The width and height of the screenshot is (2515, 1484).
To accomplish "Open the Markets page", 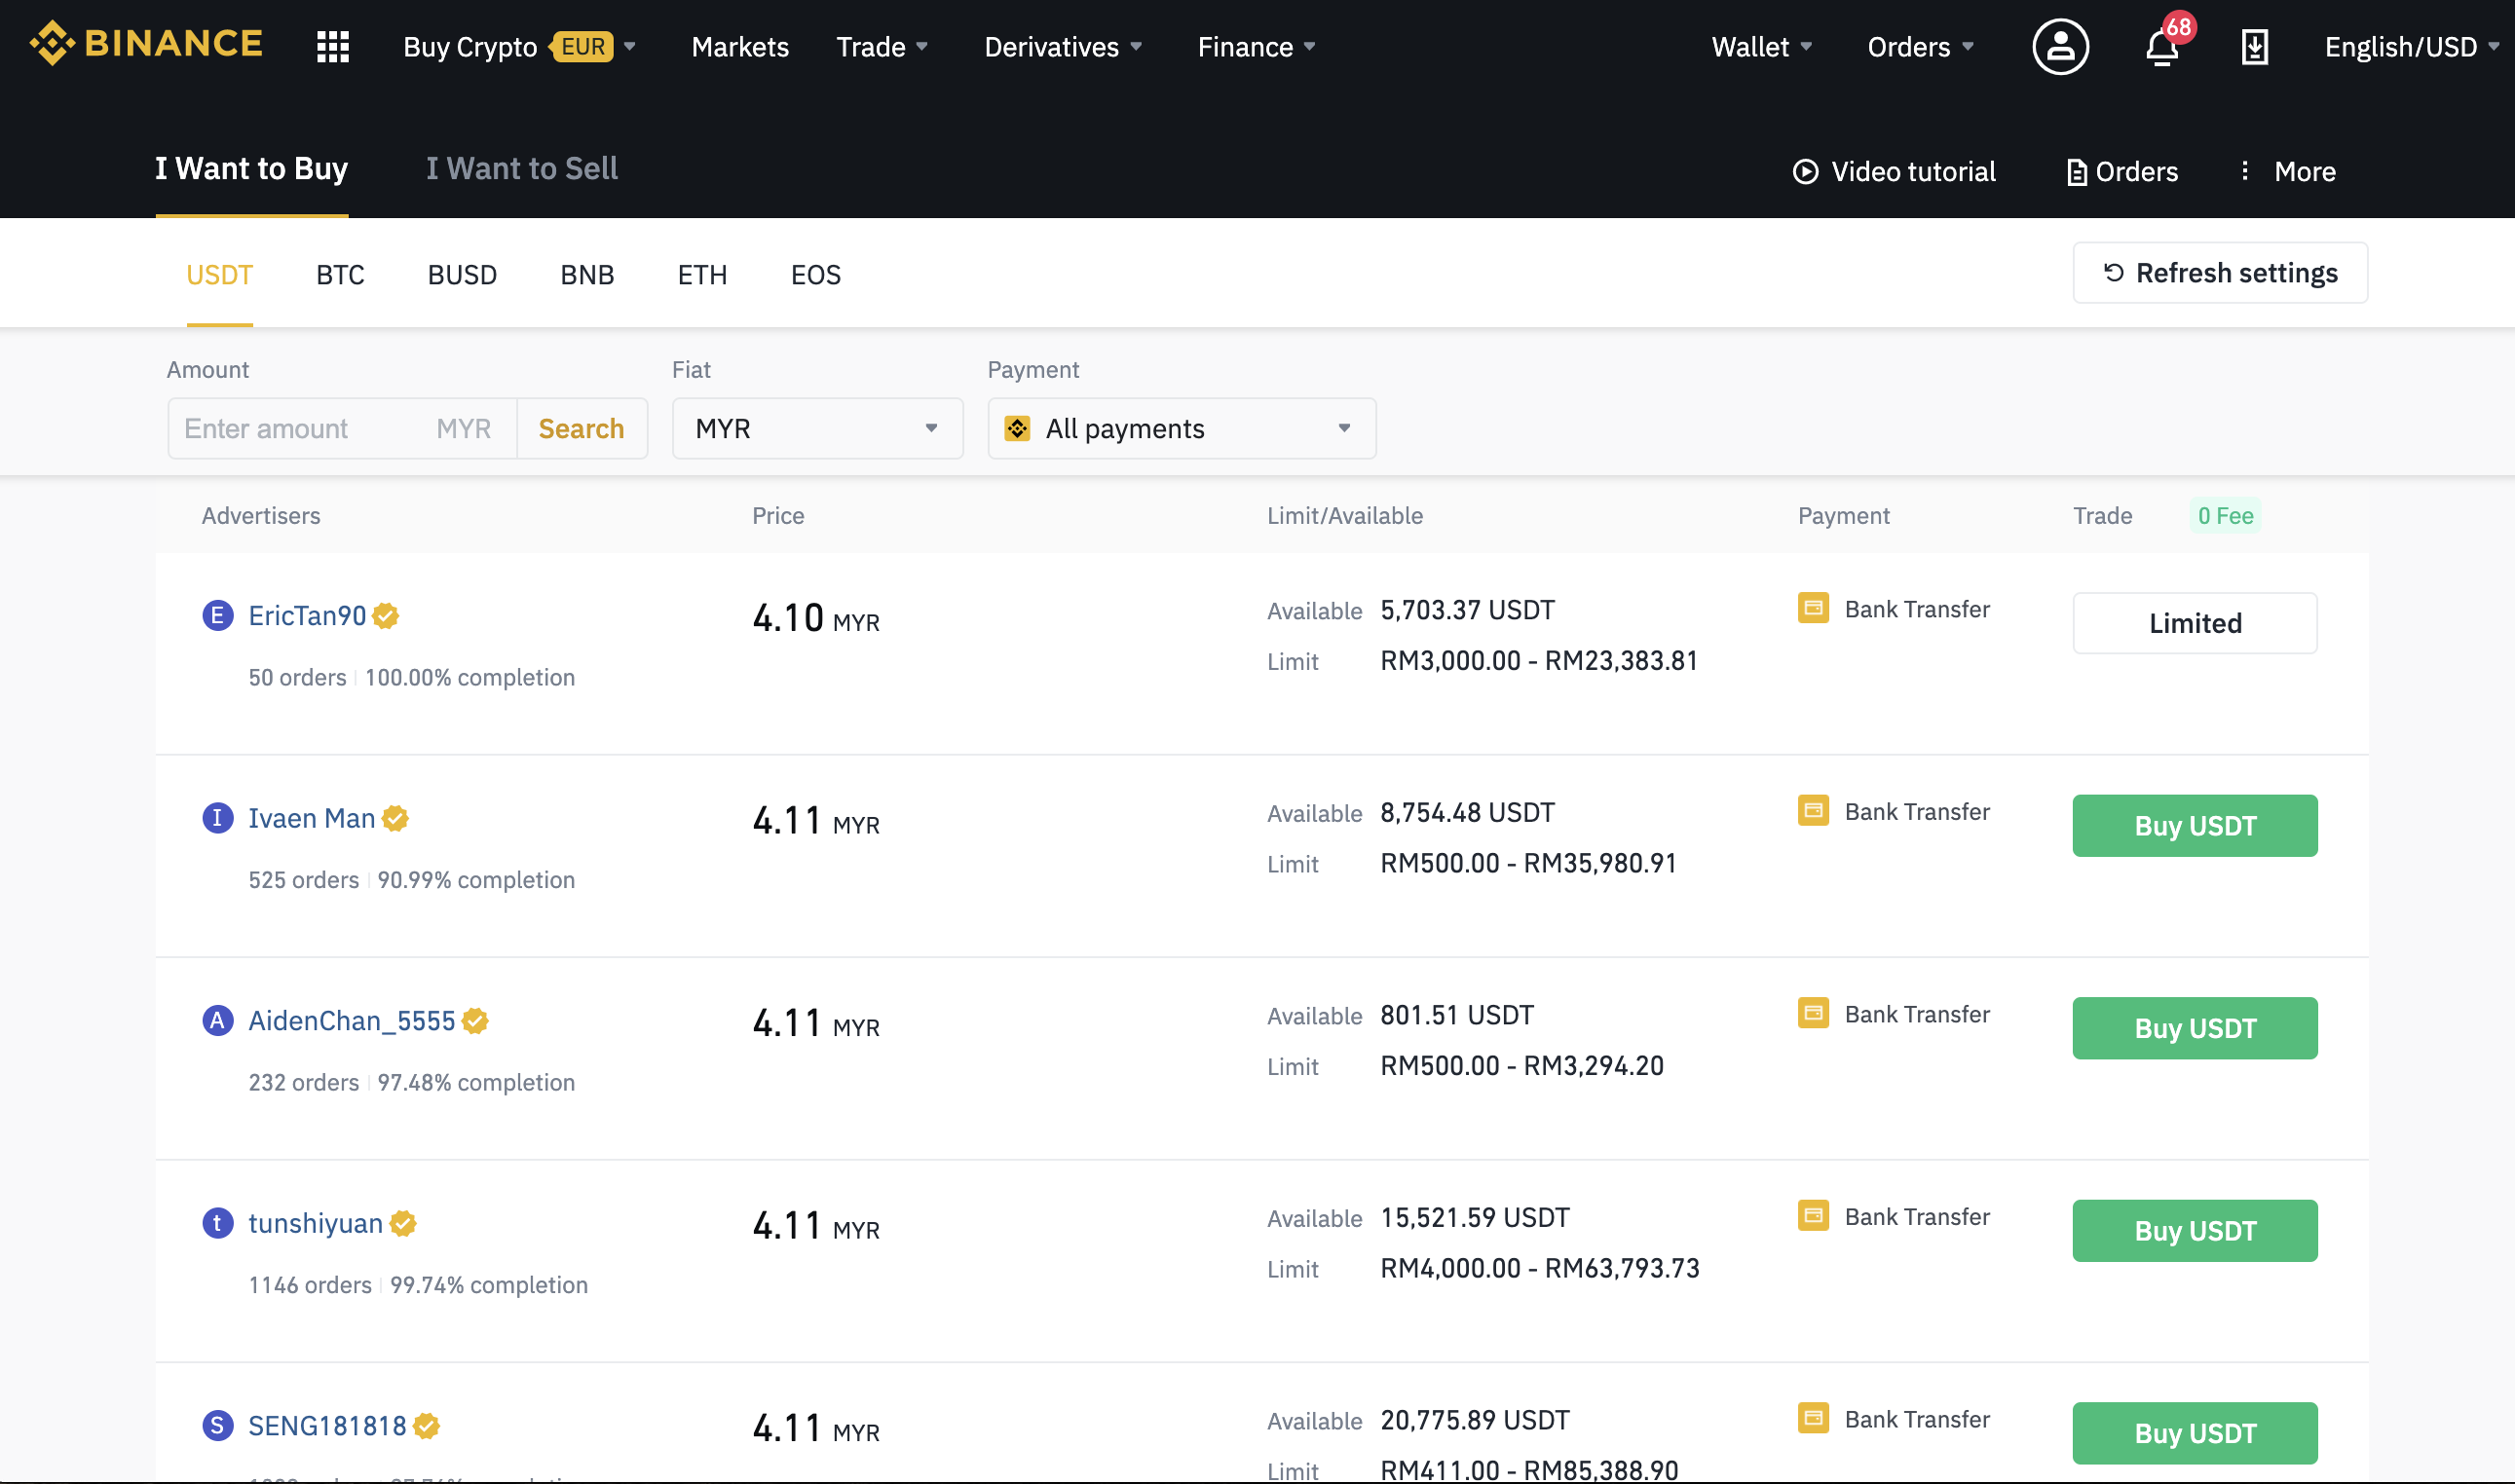I will click(740, 46).
